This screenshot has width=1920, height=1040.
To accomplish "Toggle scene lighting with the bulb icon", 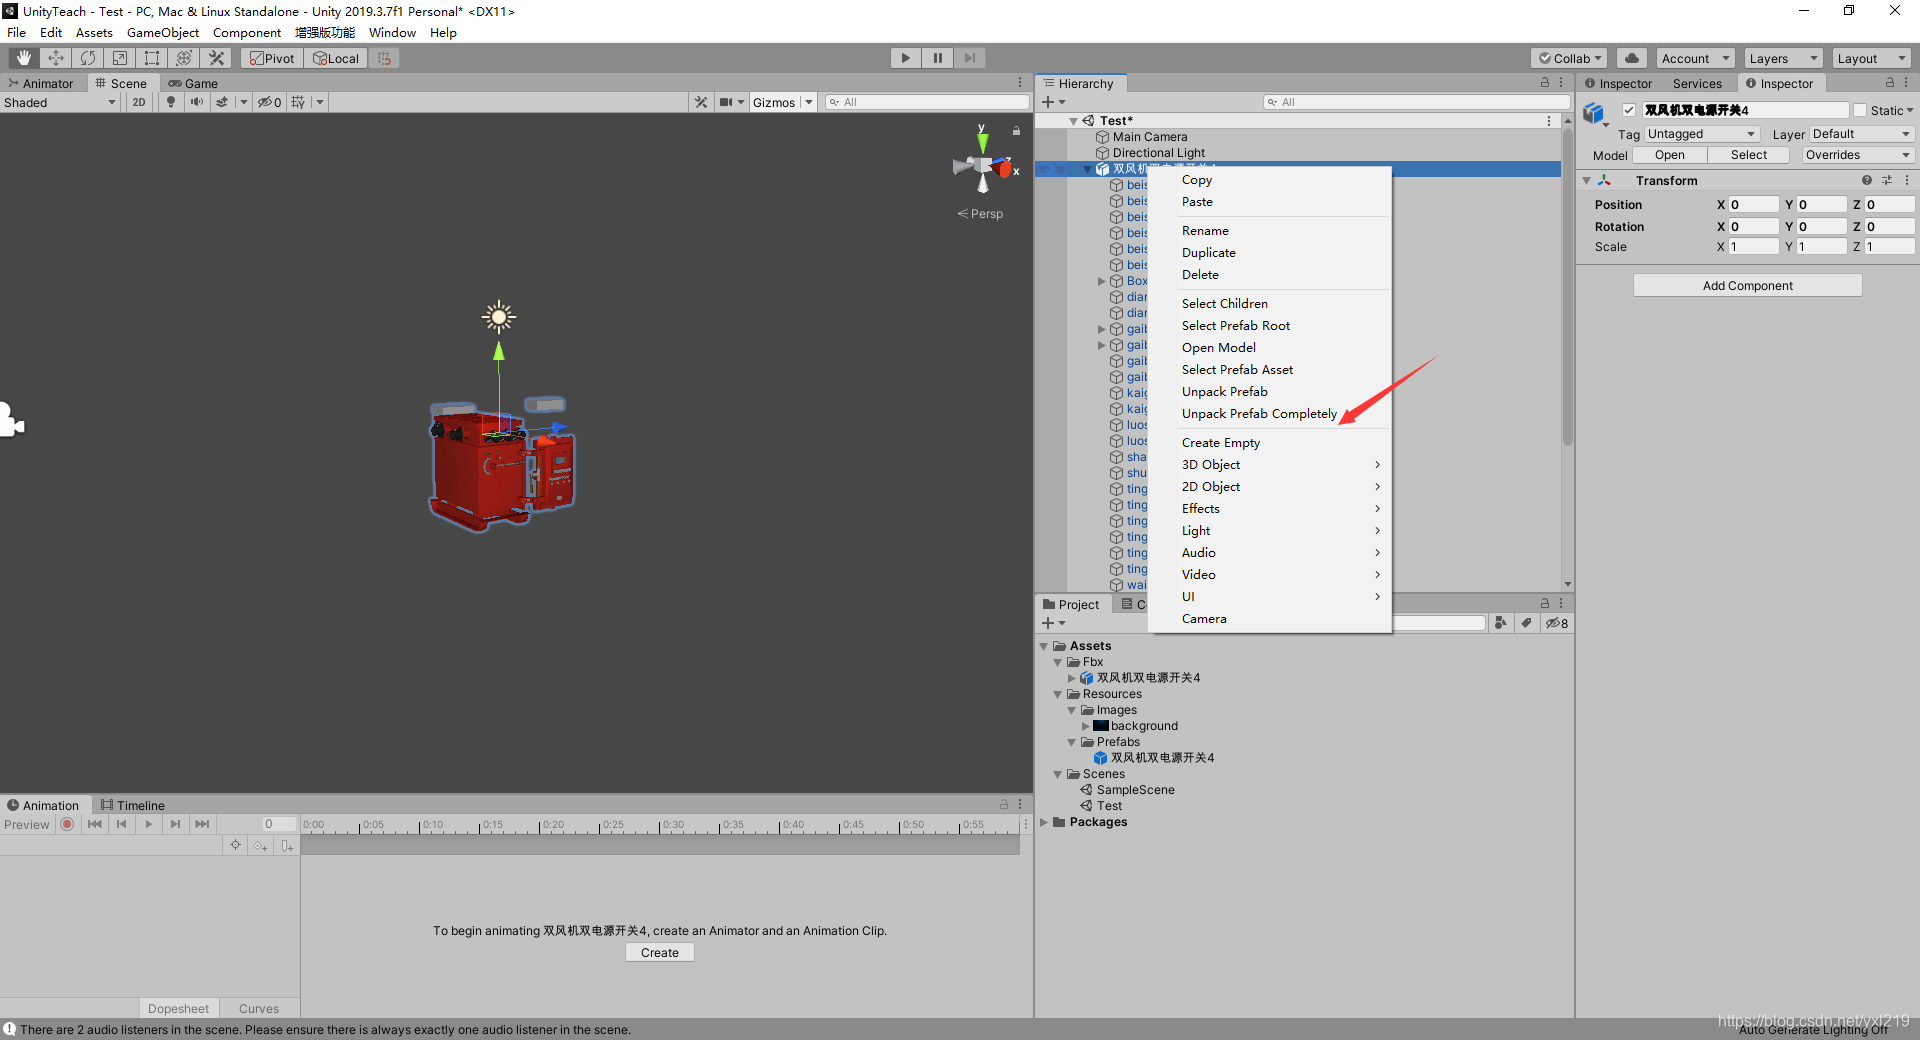I will point(171,102).
